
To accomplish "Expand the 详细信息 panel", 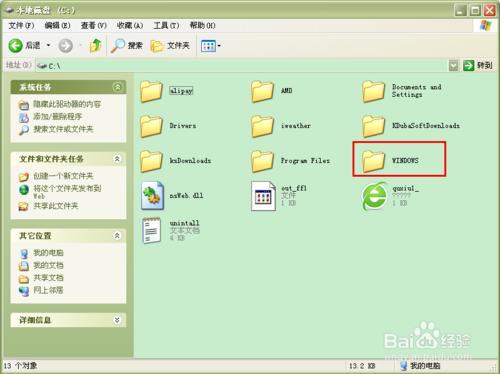I will click(117, 320).
